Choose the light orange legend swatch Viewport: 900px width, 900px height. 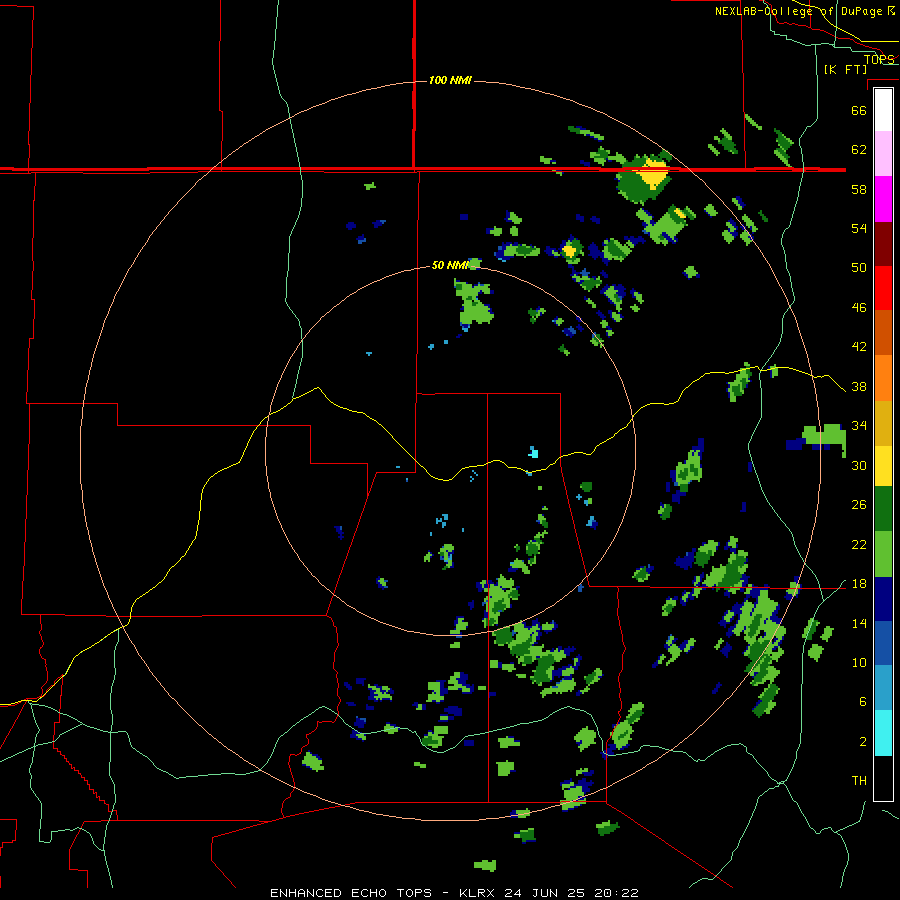(x=883, y=378)
